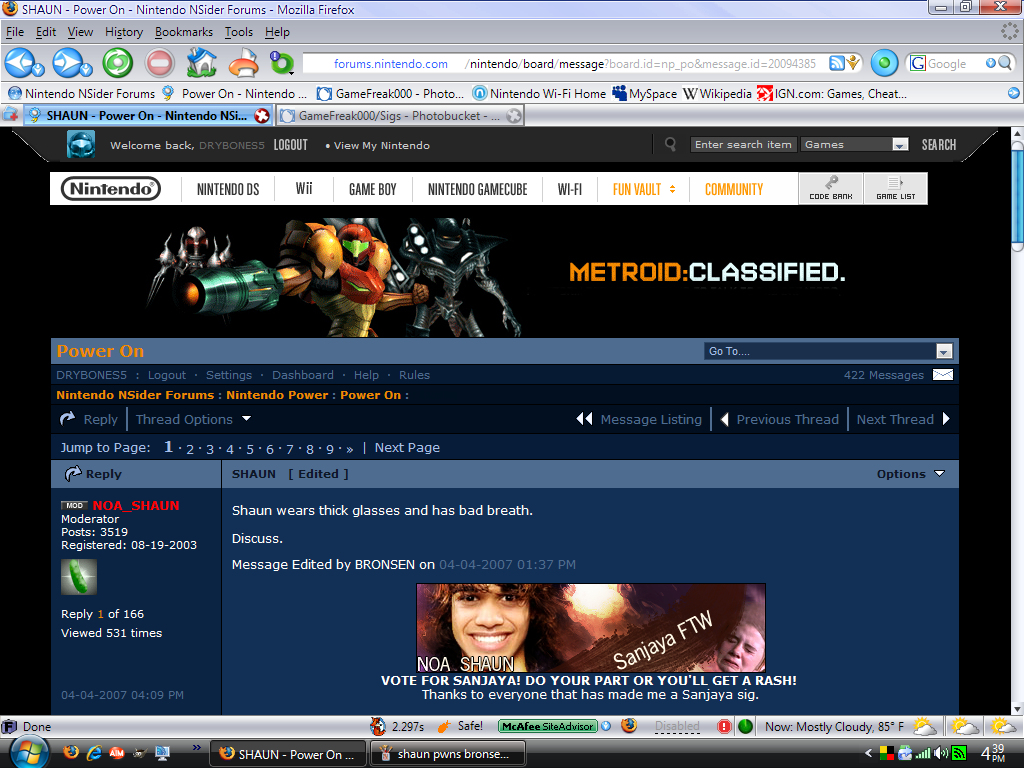Click the site search magnifier icon
This screenshot has height=768, width=1024.
pyautogui.click(x=670, y=144)
